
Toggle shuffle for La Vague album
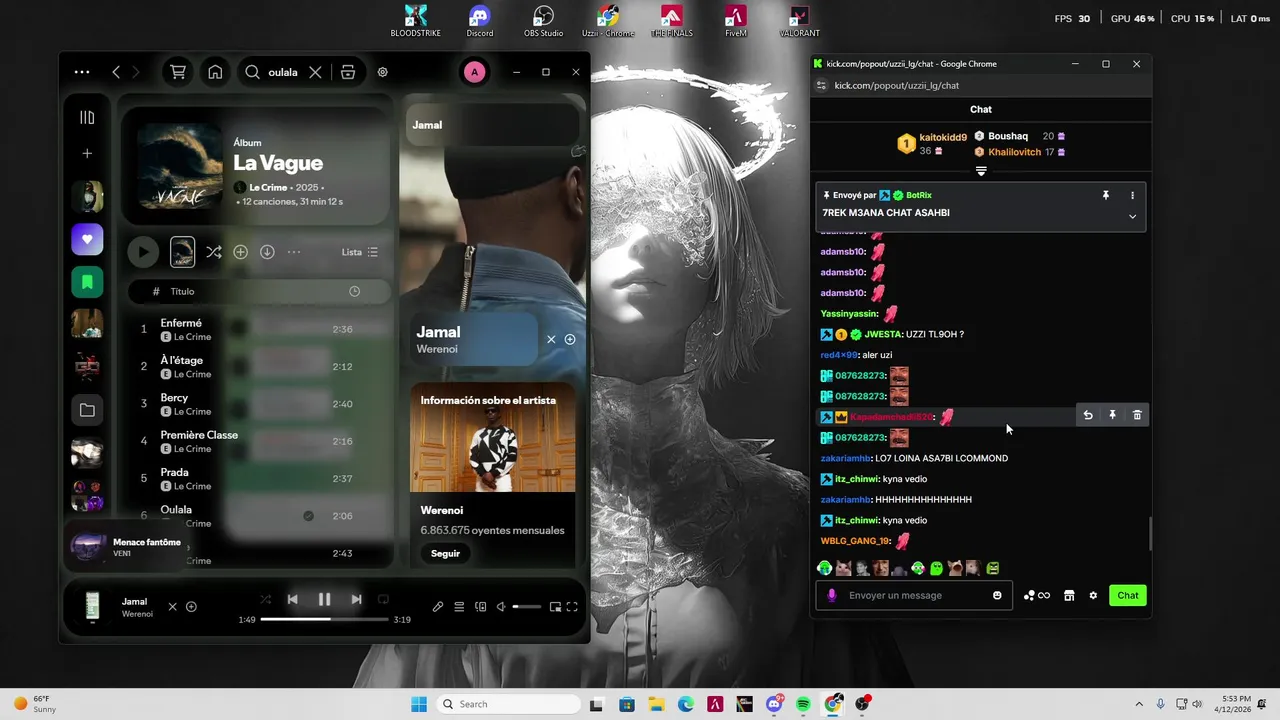(213, 252)
